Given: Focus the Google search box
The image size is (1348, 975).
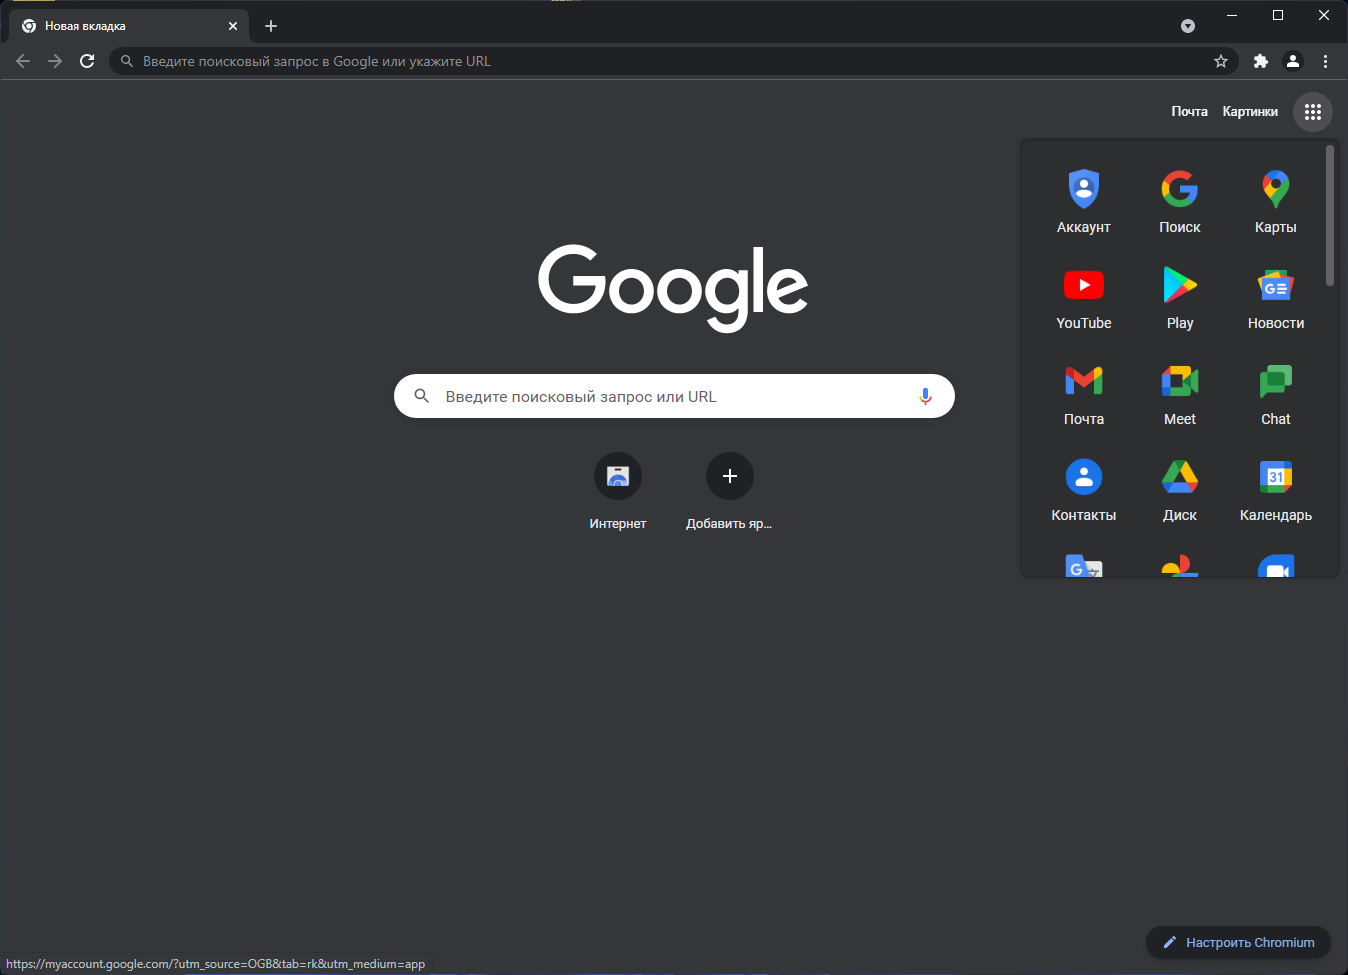Looking at the screenshot, I should (x=674, y=396).
